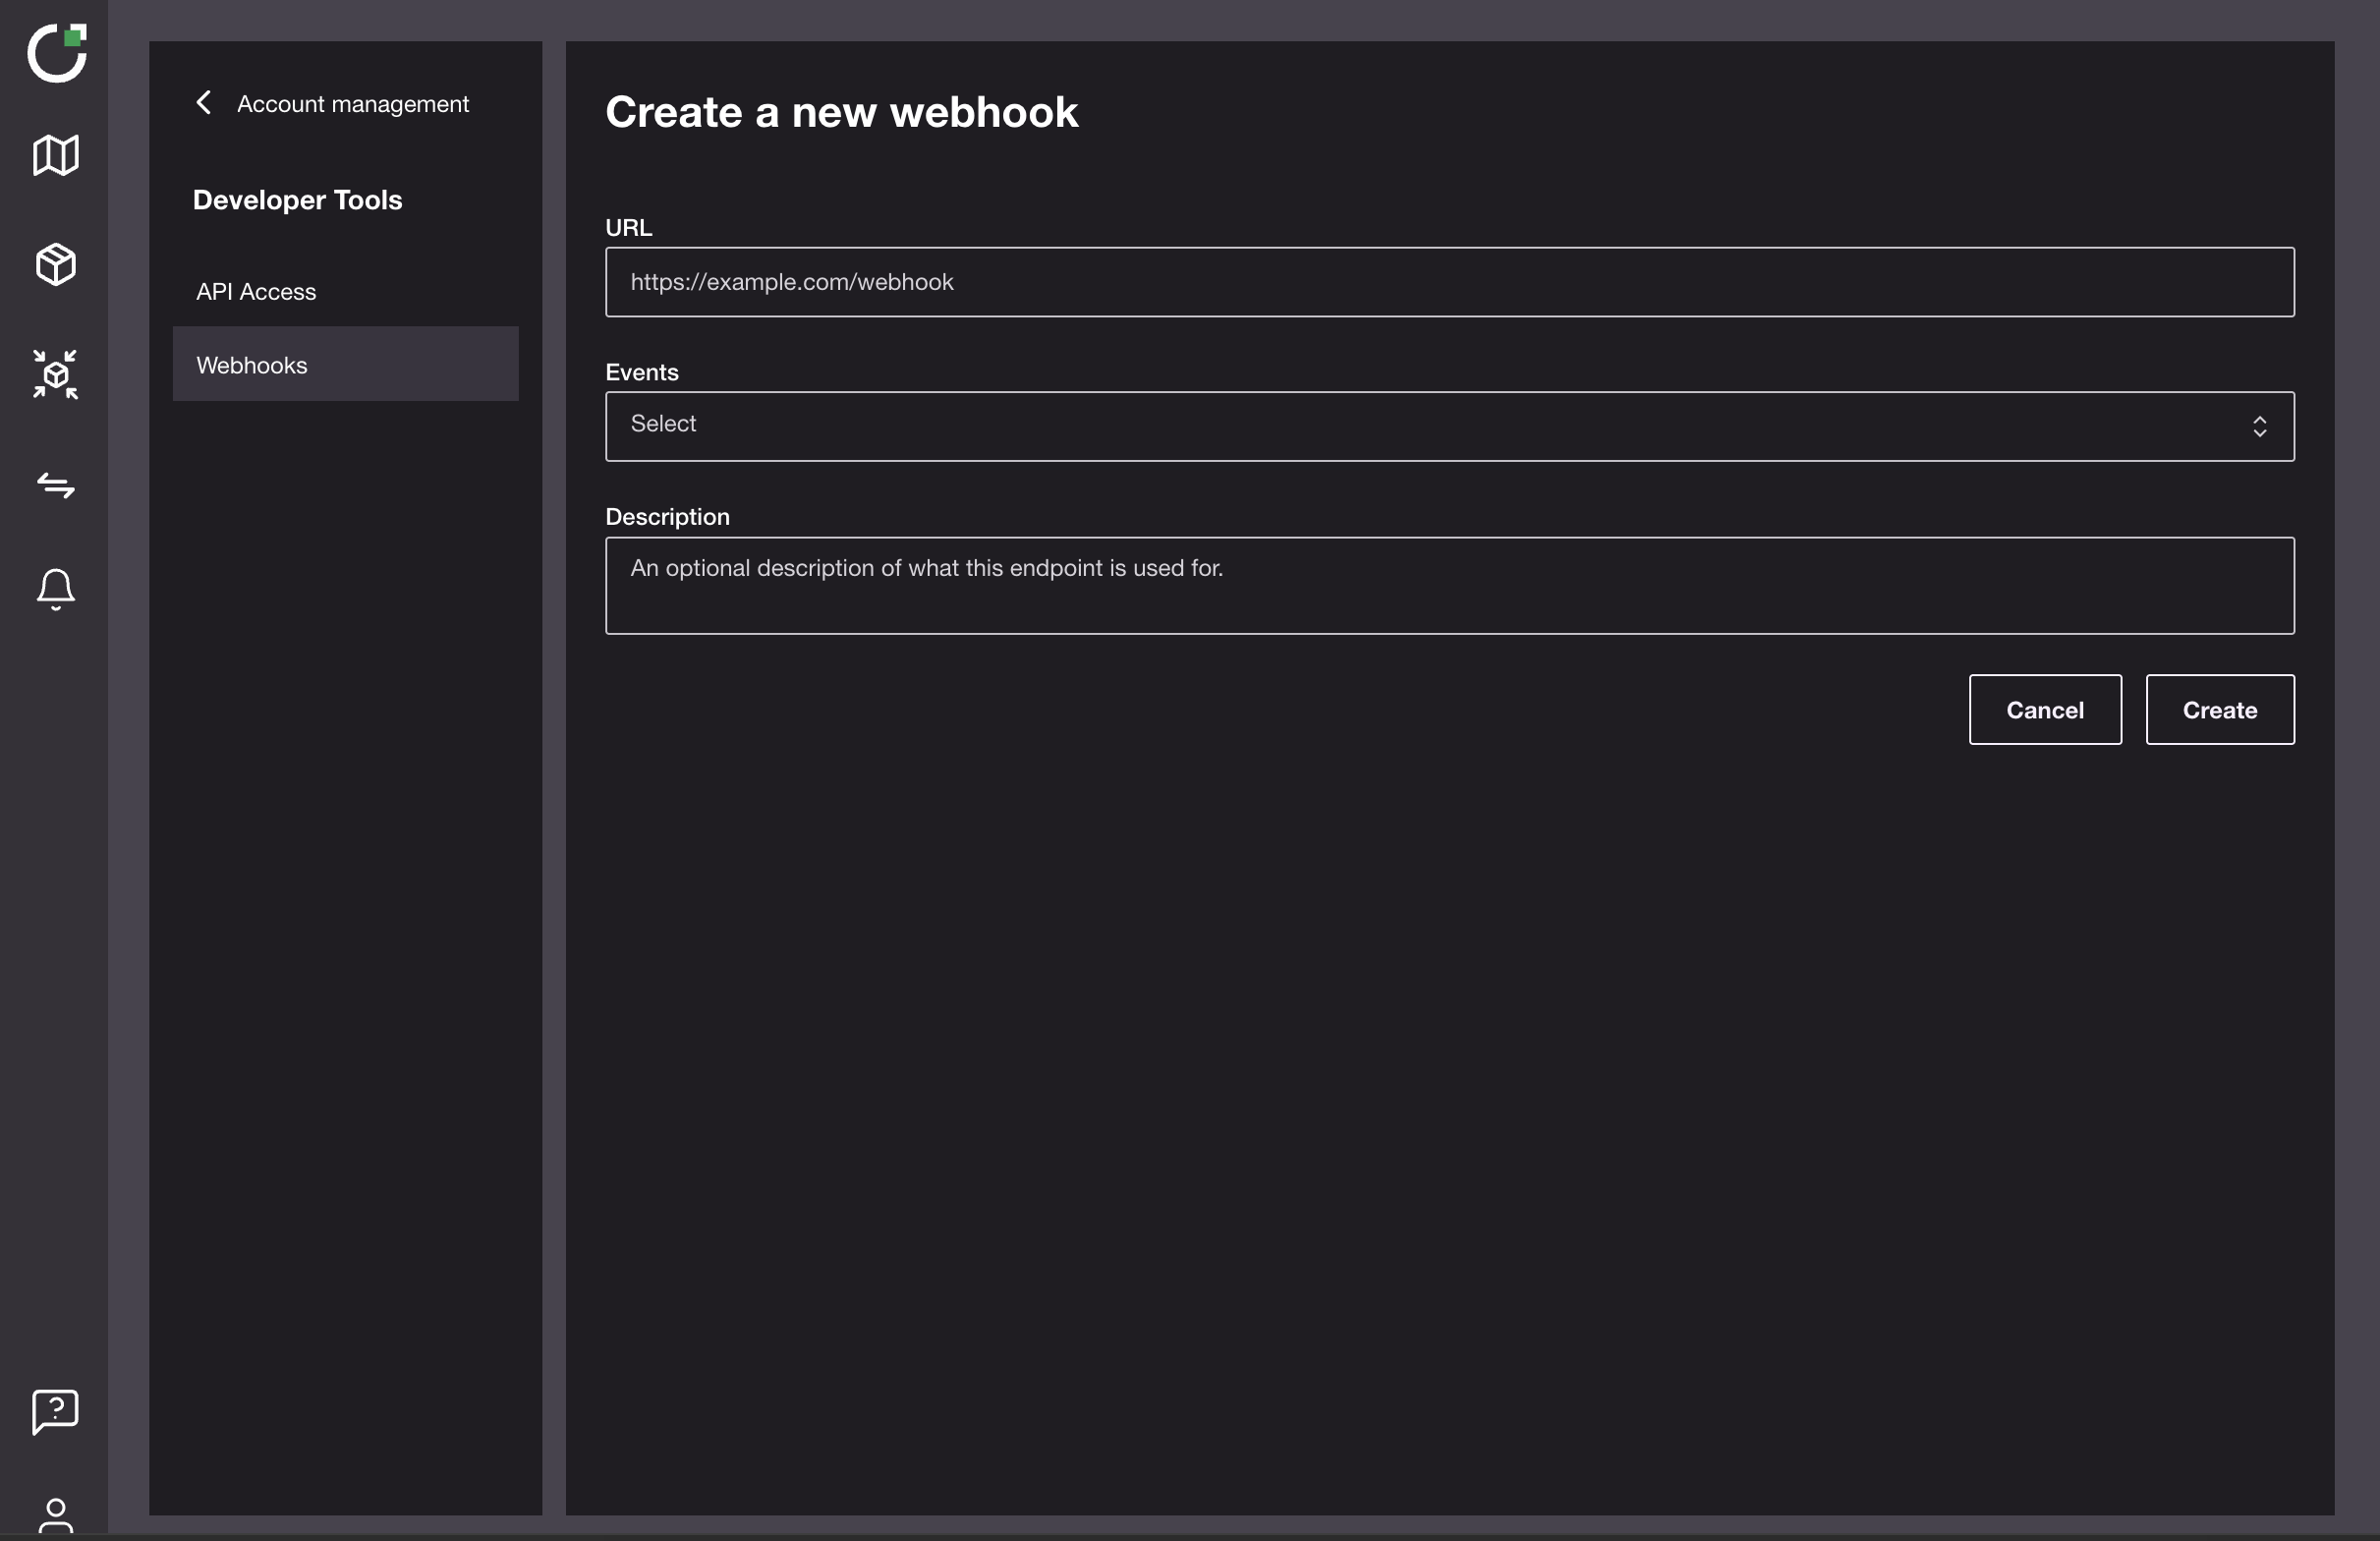Open user profile icon
Screen dimensions: 2380x1541
pyautogui.click(x=56, y=1515)
